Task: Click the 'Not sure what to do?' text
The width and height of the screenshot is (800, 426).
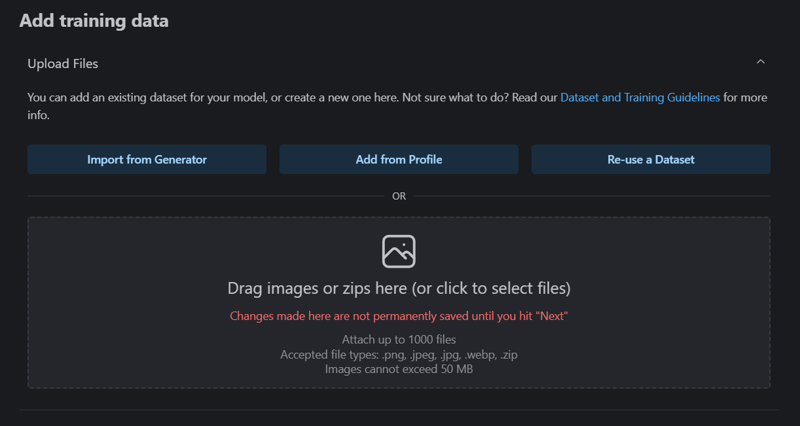Action: pyautogui.click(x=456, y=97)
